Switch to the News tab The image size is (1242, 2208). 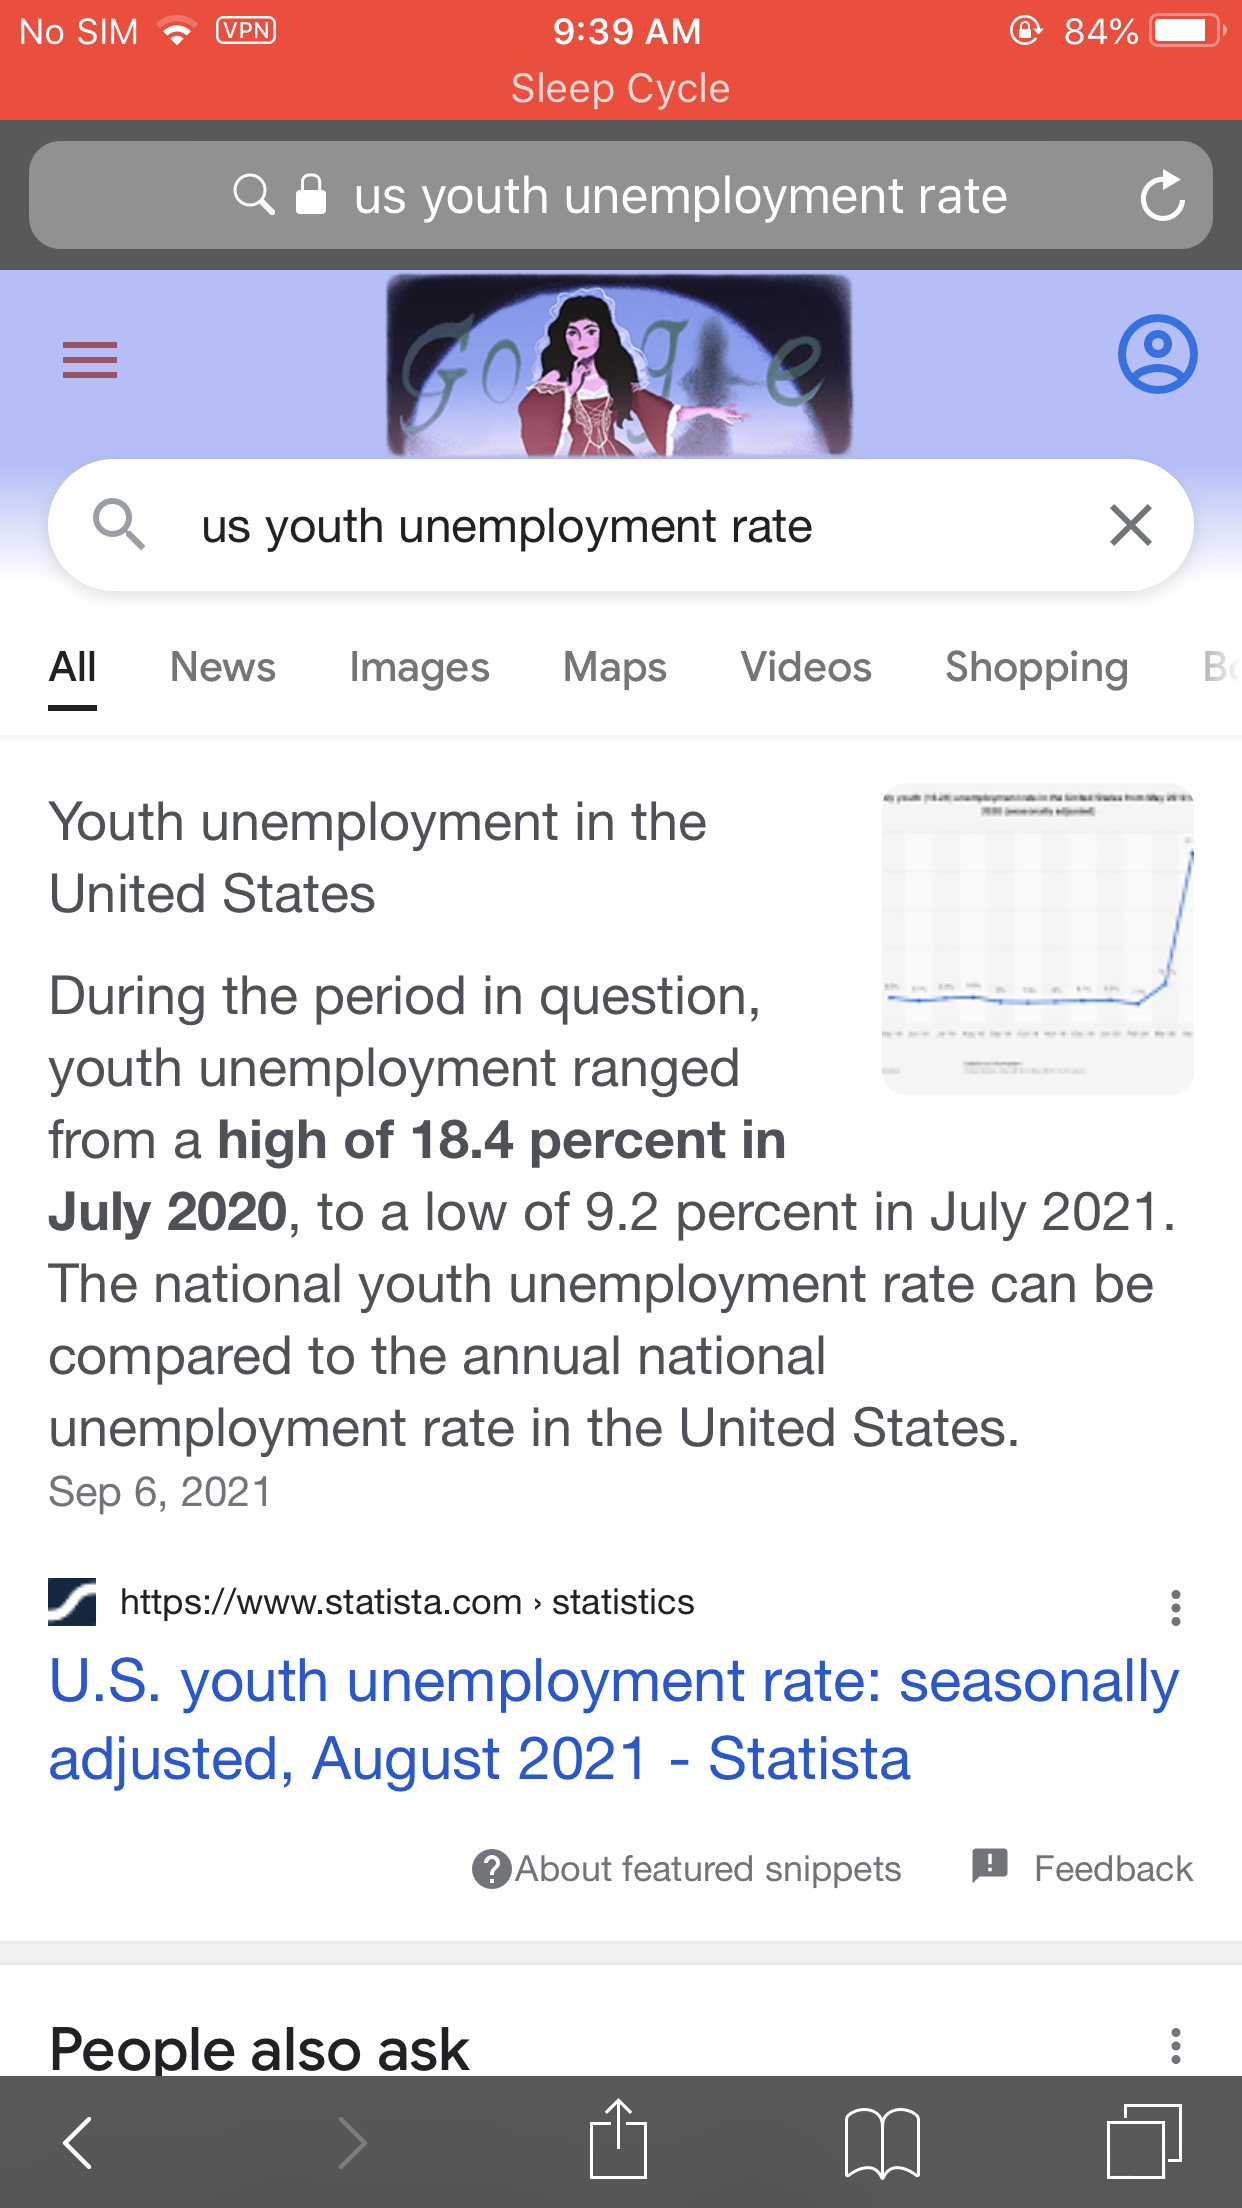tap(223, 667)
